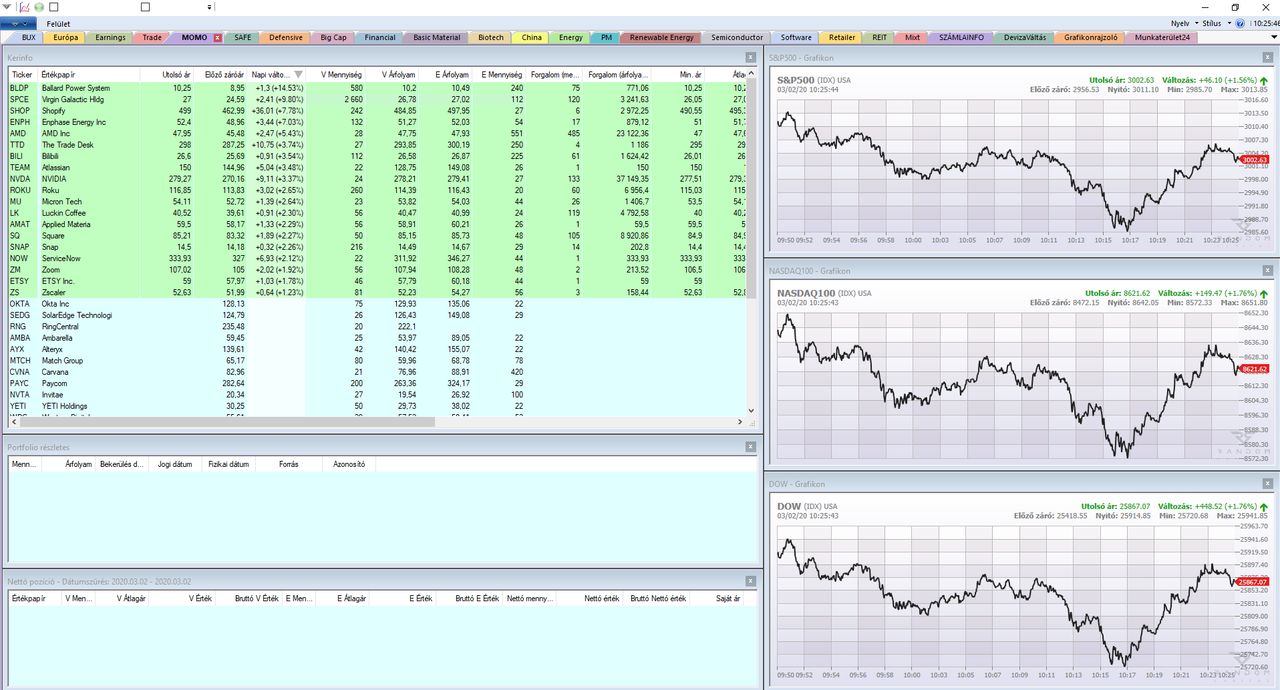Select the ZM Zoom row
The width and height of the screenshot is (1280, 690).
(378, 270)
